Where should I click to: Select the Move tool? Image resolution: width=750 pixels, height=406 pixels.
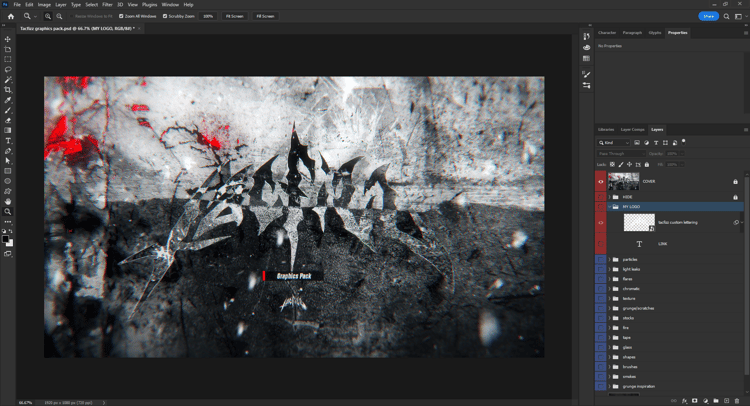click(8, 39)
